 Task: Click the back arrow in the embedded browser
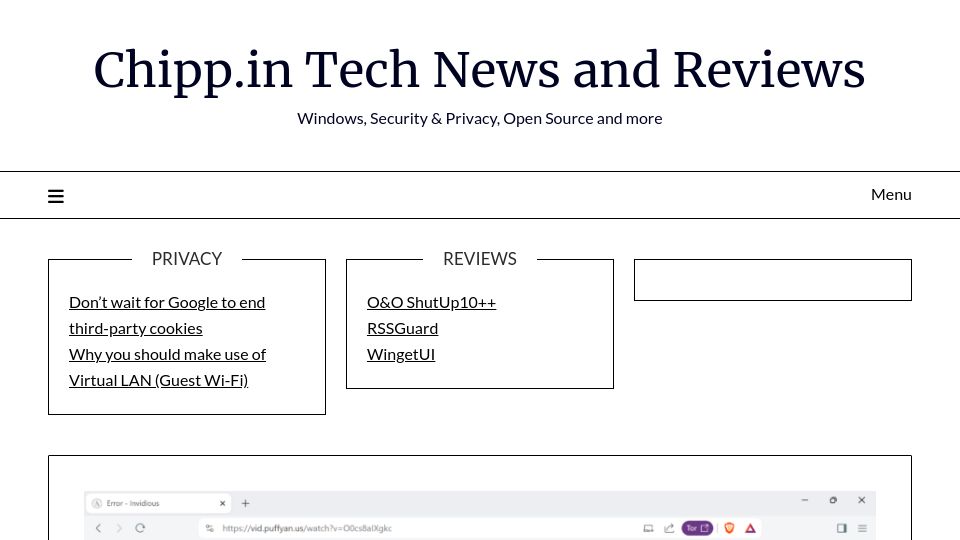pyautogui.click(x=98, y=528)
